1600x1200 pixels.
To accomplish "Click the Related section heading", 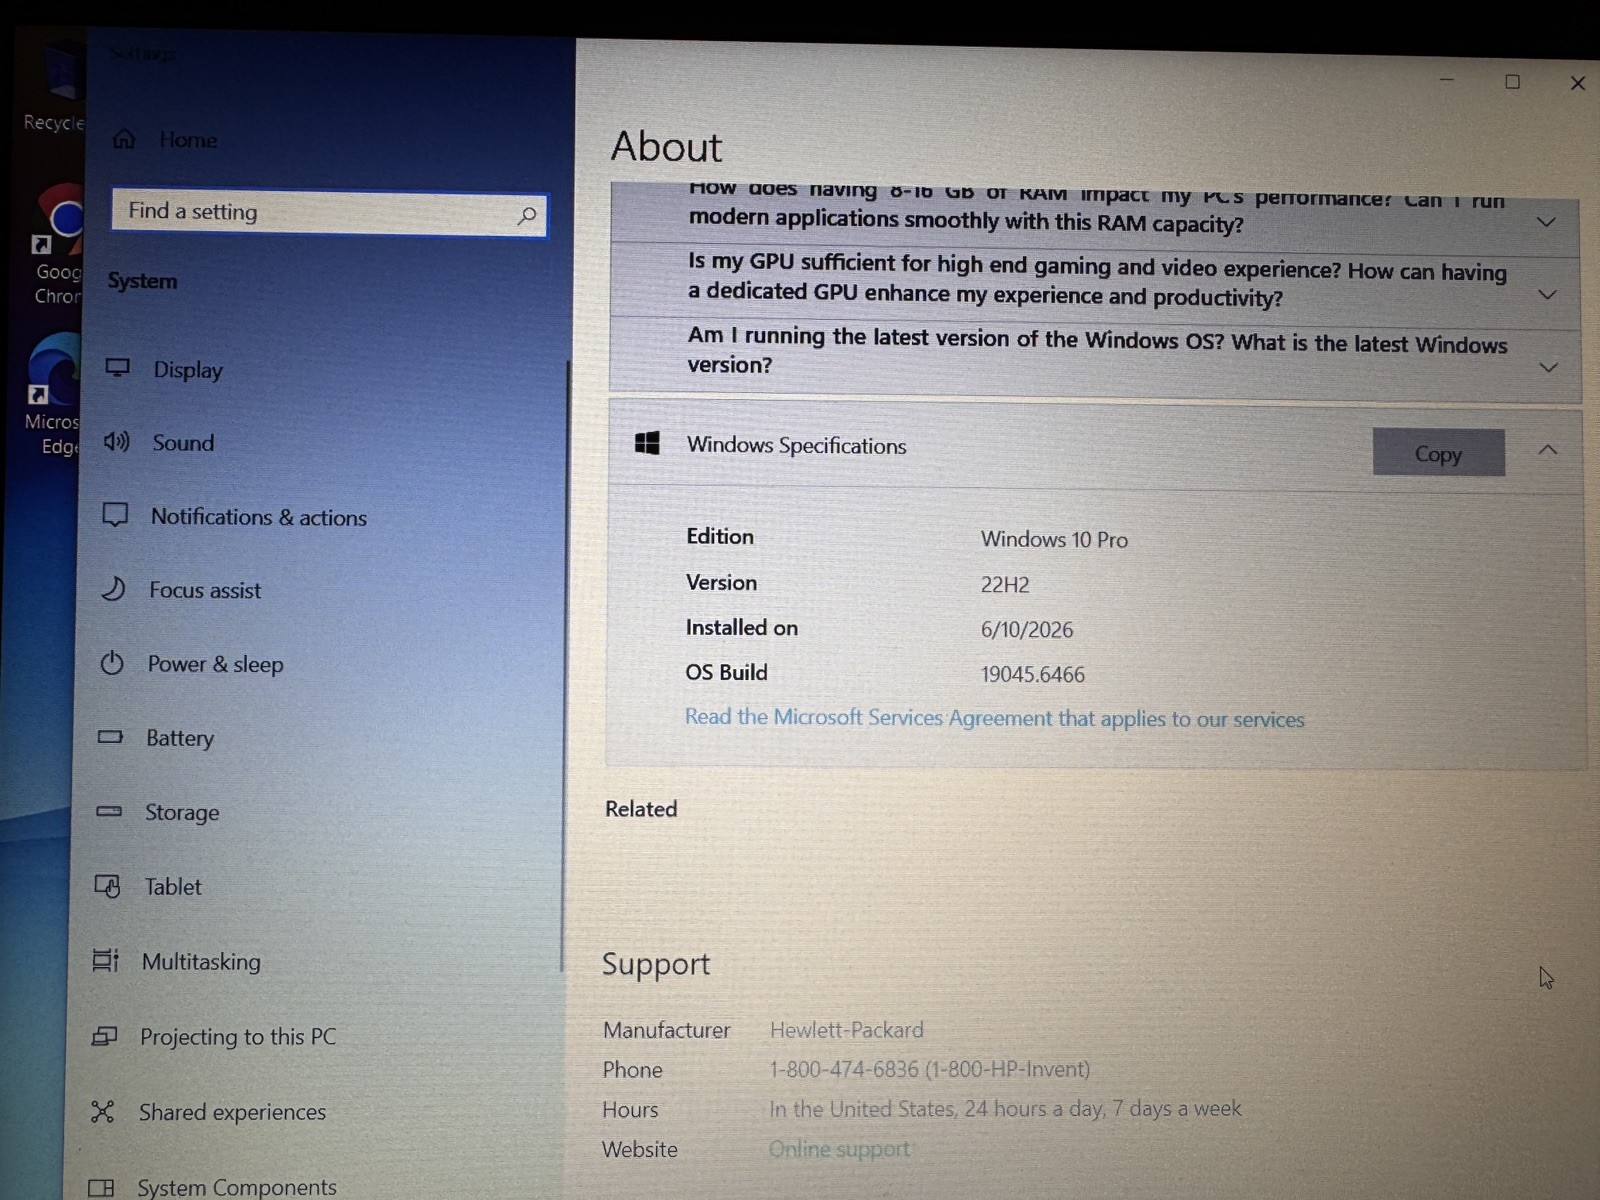I will (x=641, y=809).
